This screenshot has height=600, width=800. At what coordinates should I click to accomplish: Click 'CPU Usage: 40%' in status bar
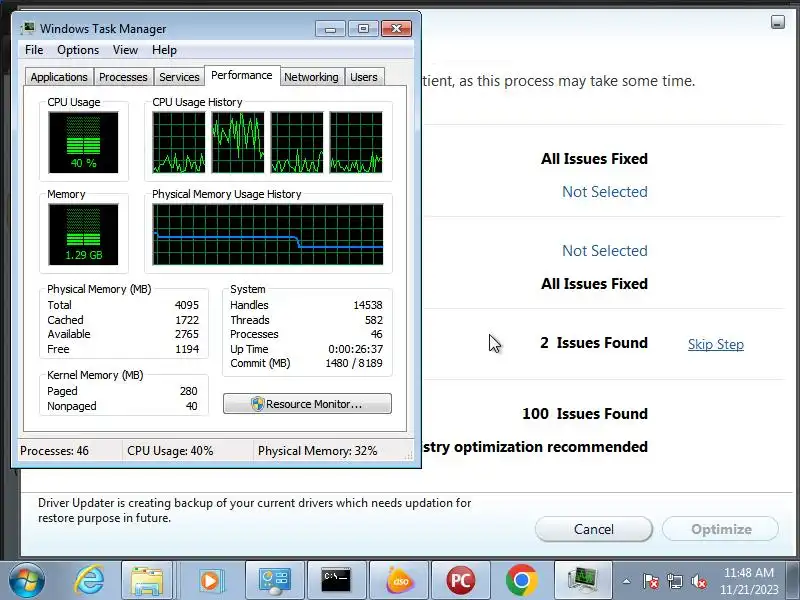point(170,451)
